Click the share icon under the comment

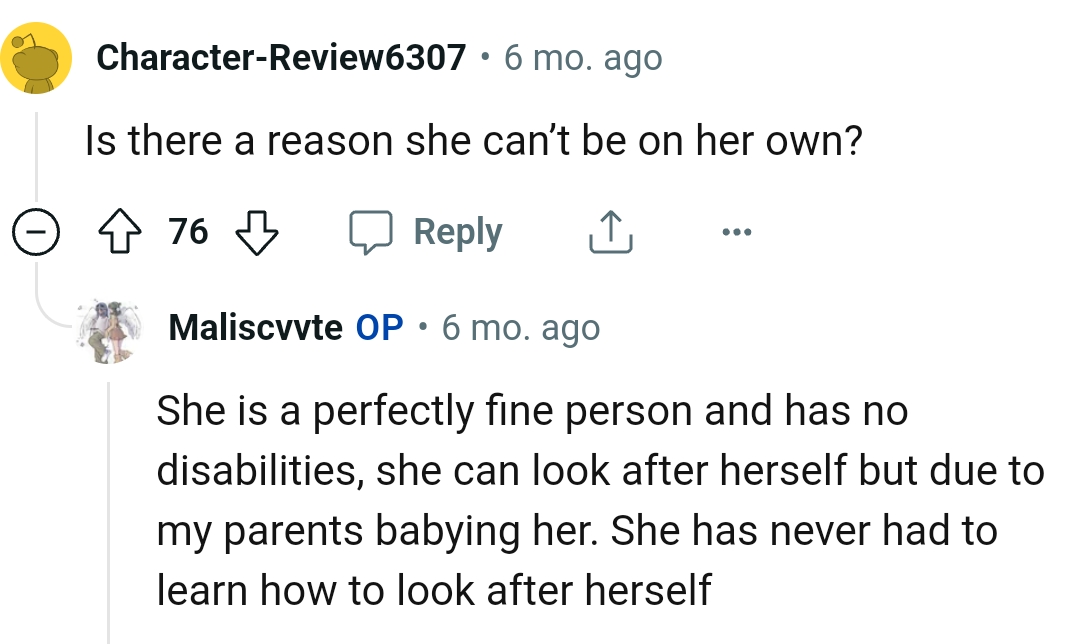coord(610,231)
